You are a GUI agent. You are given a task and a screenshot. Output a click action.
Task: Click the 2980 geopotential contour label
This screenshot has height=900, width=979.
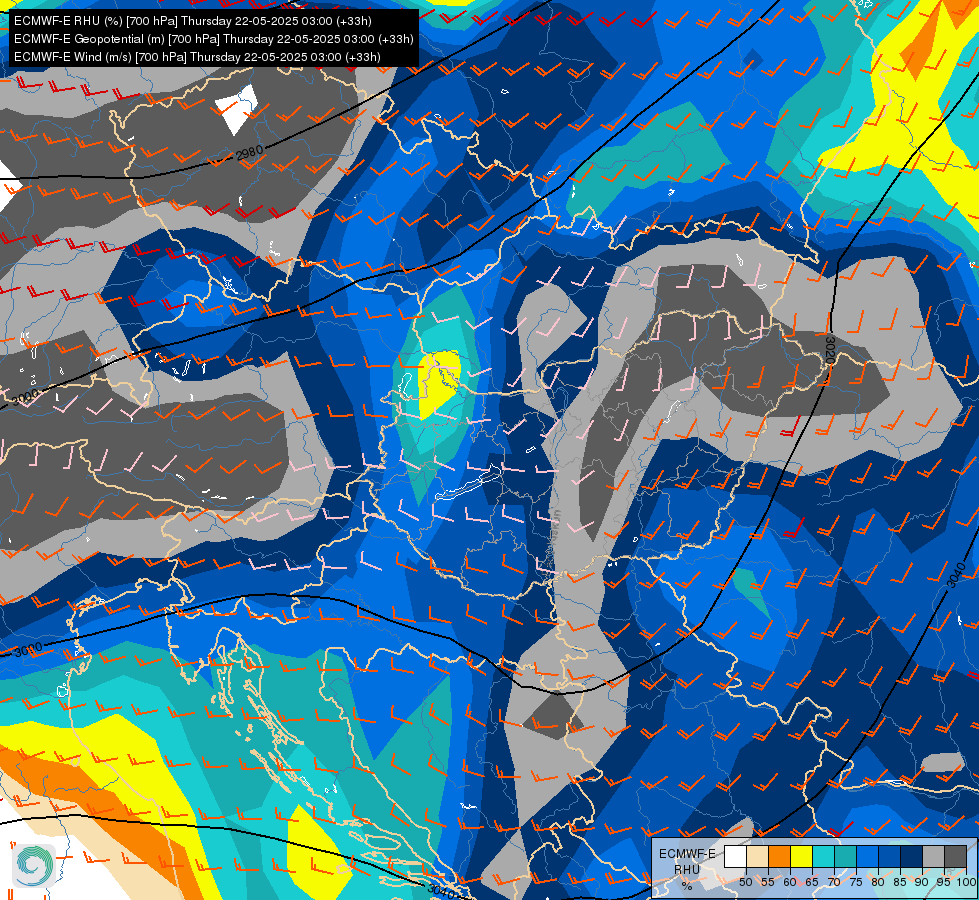coord(250,153)
